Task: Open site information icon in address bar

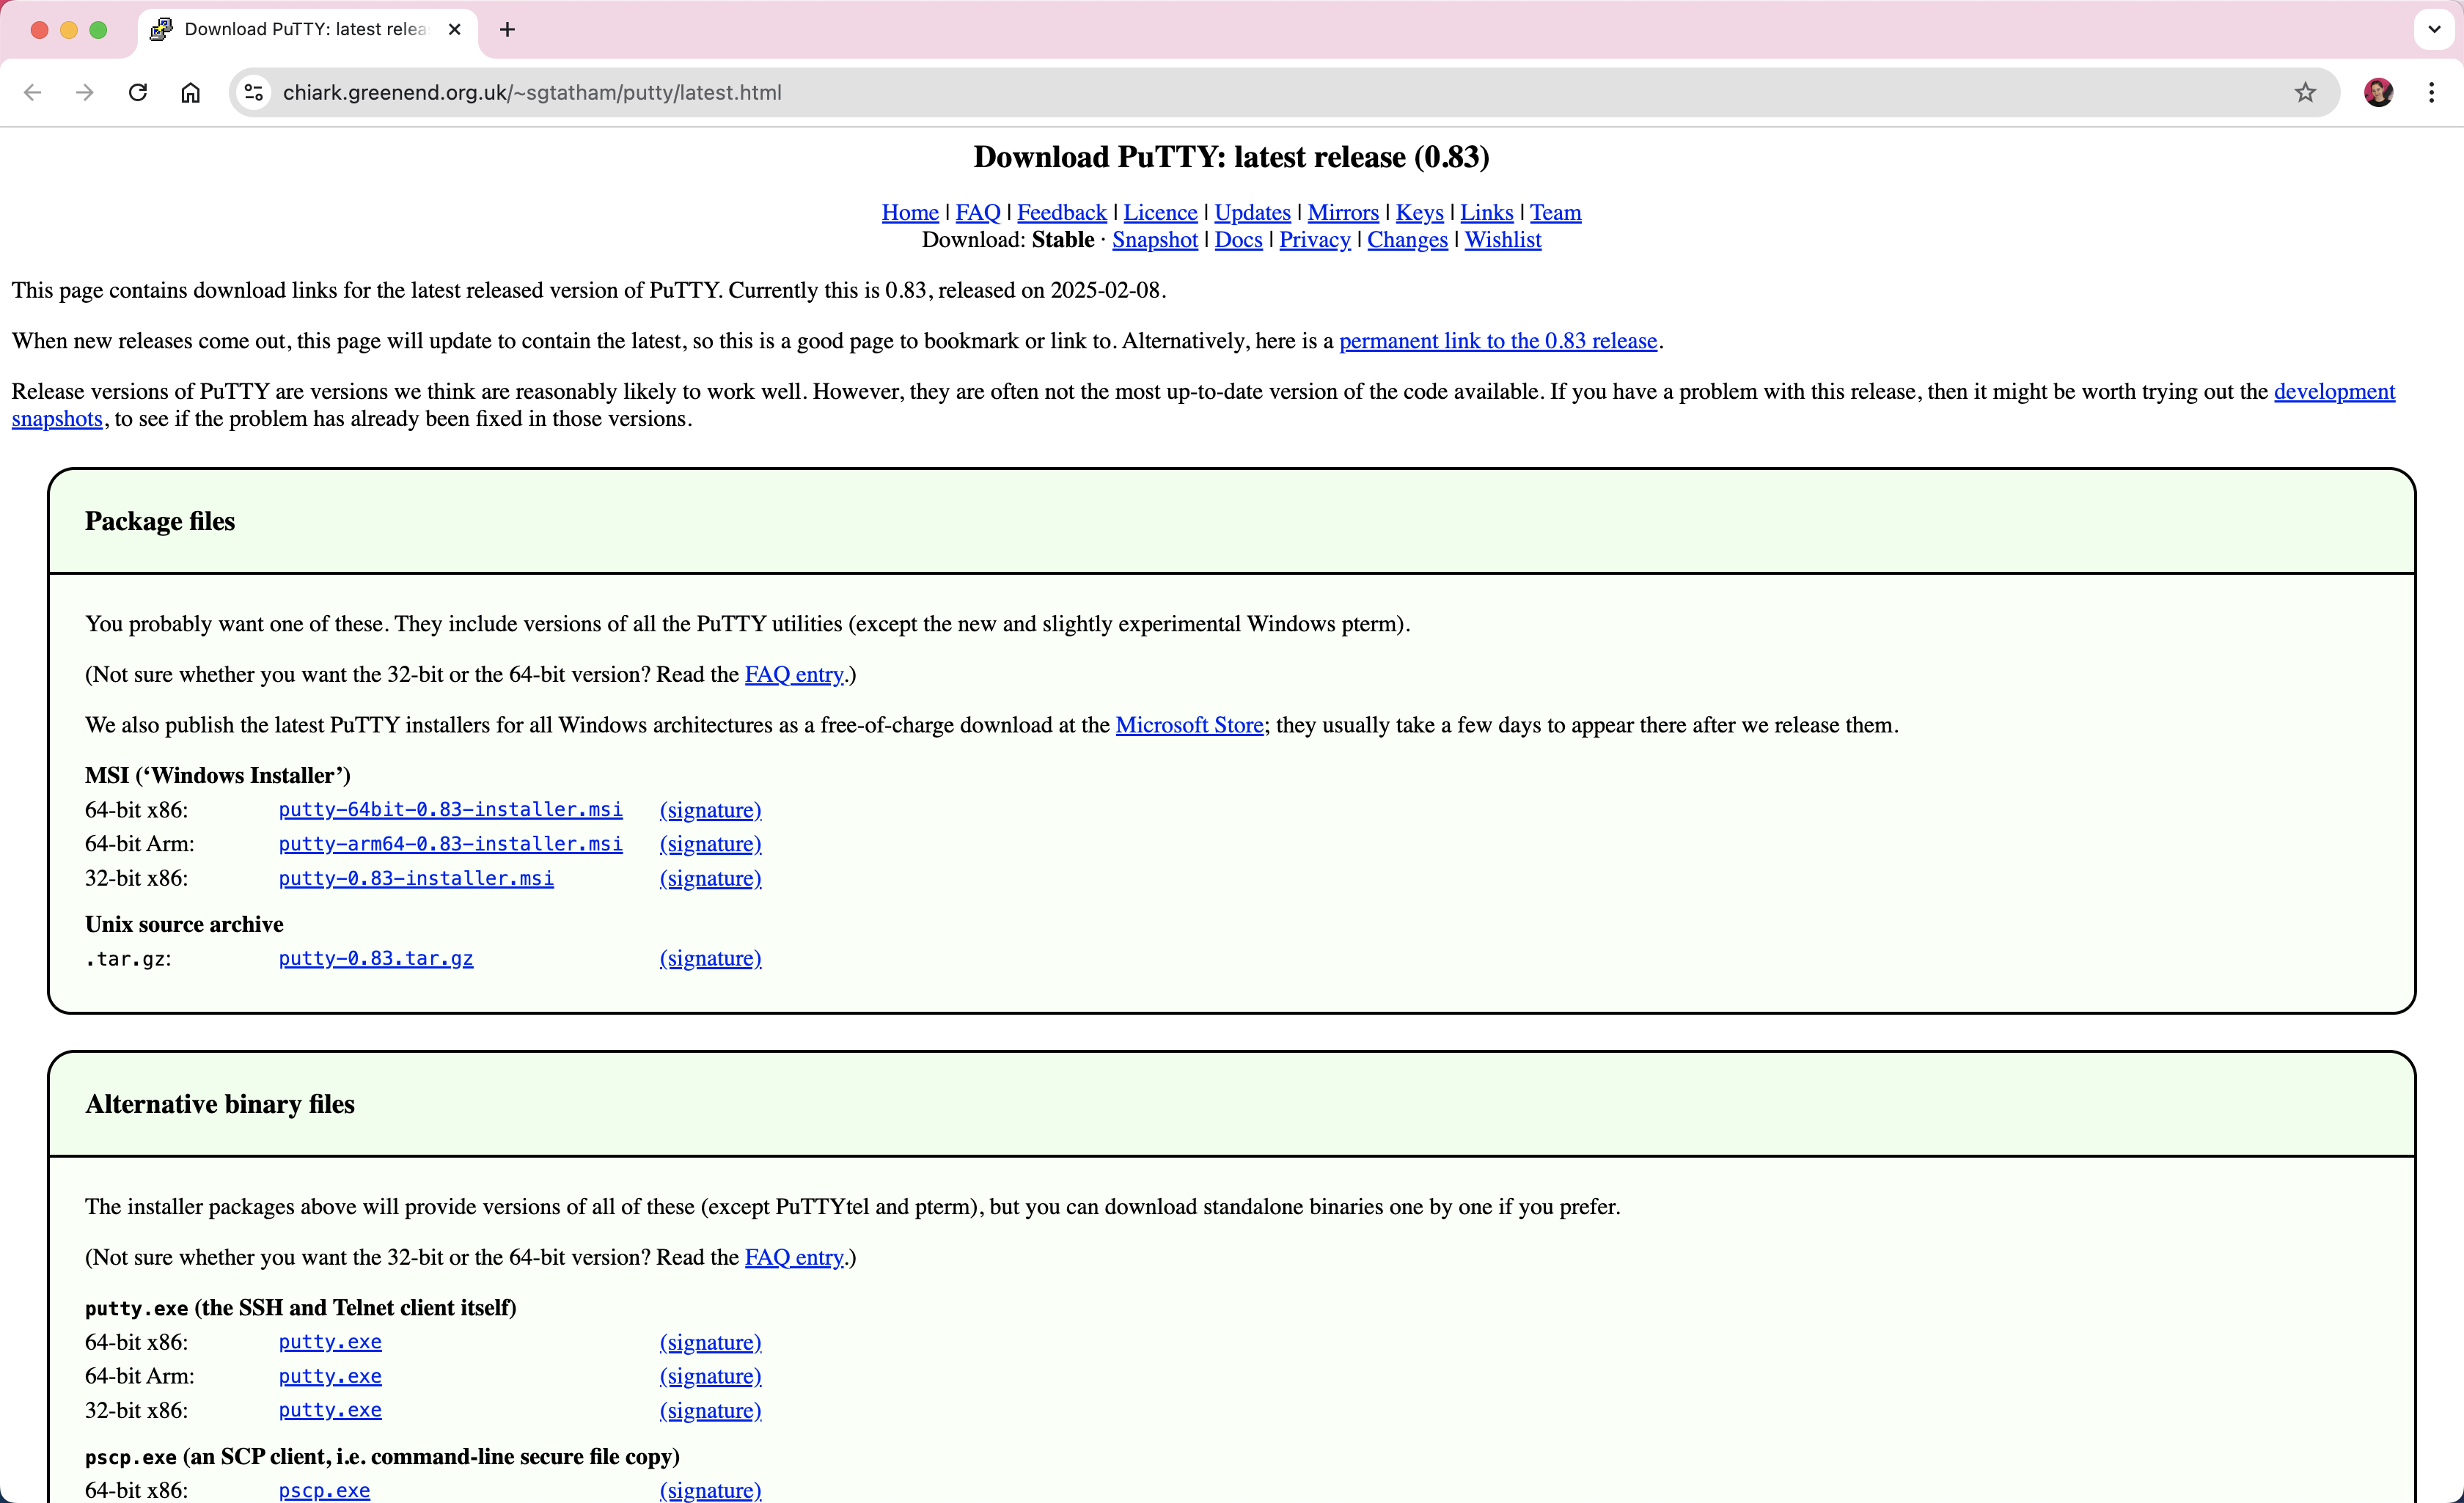Action: pos(254,92)
